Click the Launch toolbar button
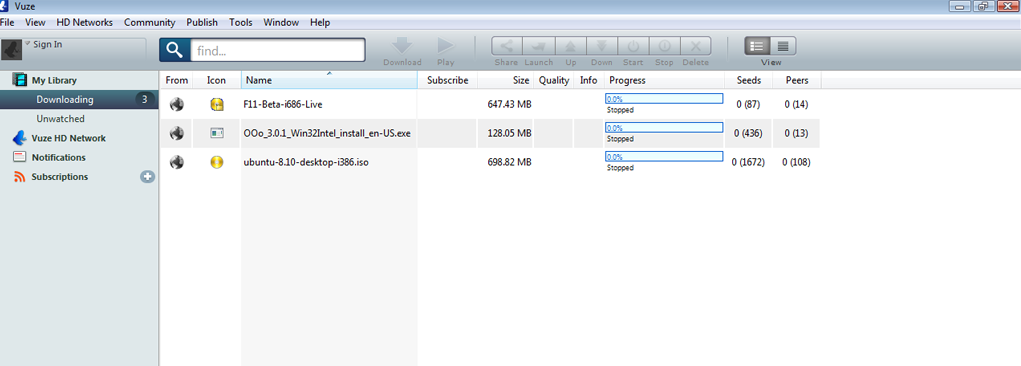Image resolution: width=1021 pixels, height=366 pixels. [538, 46]
